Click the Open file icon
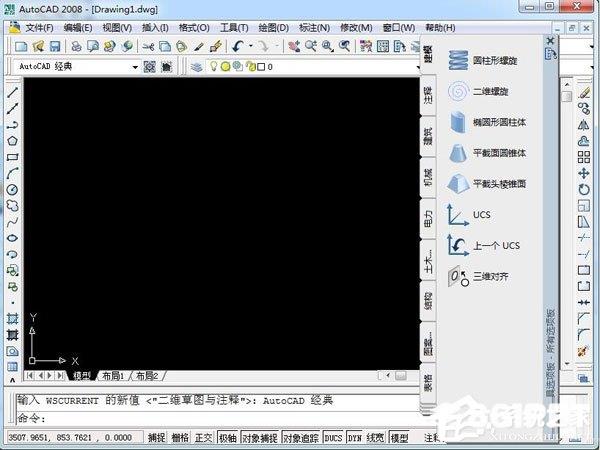The width and height of the screenshot is (600, 450). click(x=38, y=47)
